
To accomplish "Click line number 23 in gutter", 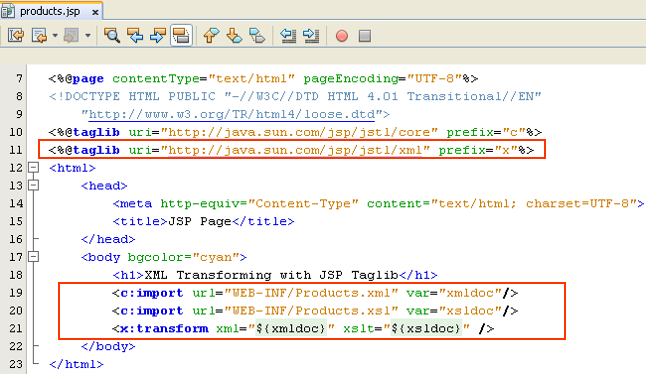I will click(16, 364).
